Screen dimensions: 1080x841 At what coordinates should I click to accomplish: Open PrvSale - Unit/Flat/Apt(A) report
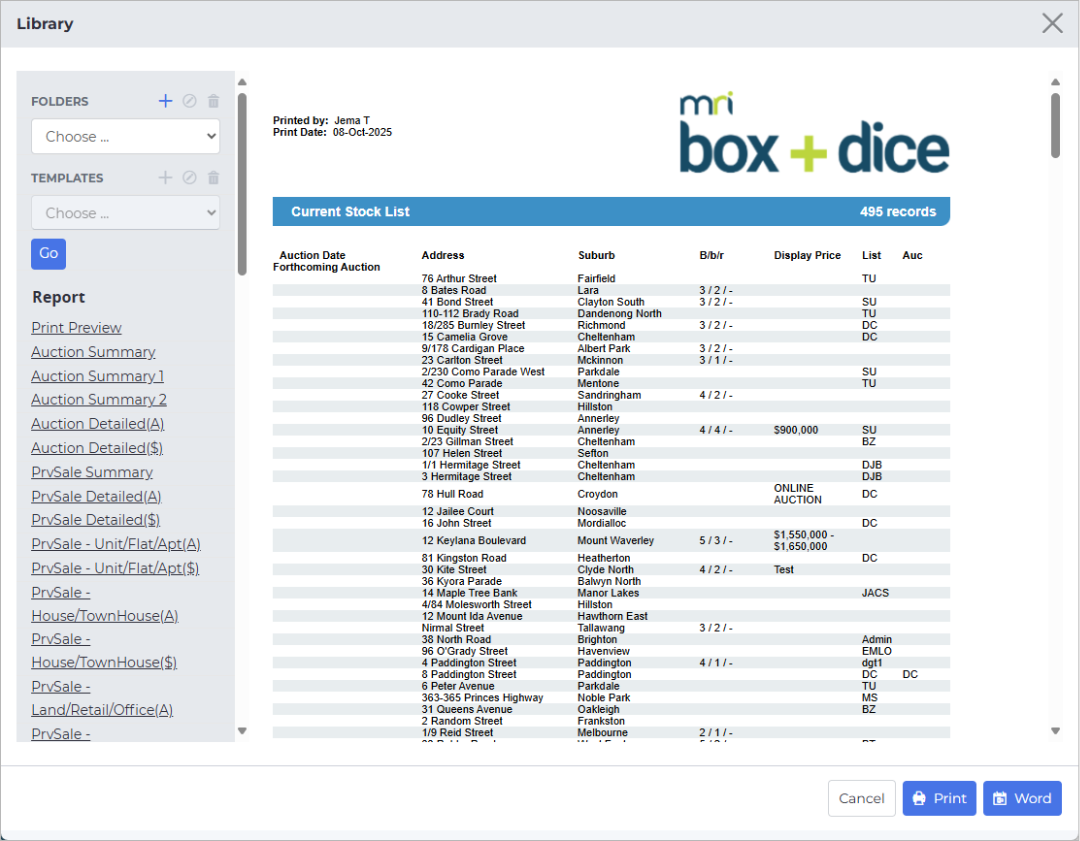(x=116, y=544)
